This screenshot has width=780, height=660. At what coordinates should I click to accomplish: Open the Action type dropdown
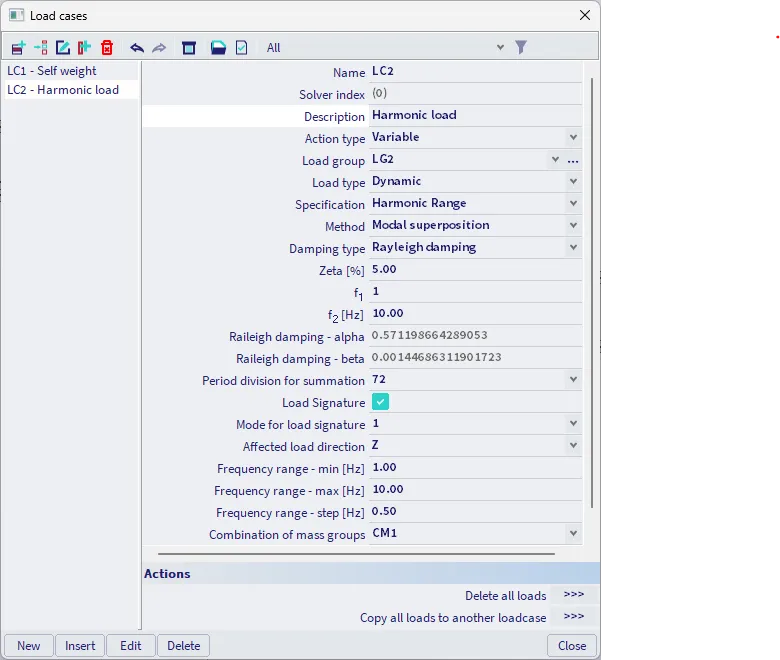(573, 138)
